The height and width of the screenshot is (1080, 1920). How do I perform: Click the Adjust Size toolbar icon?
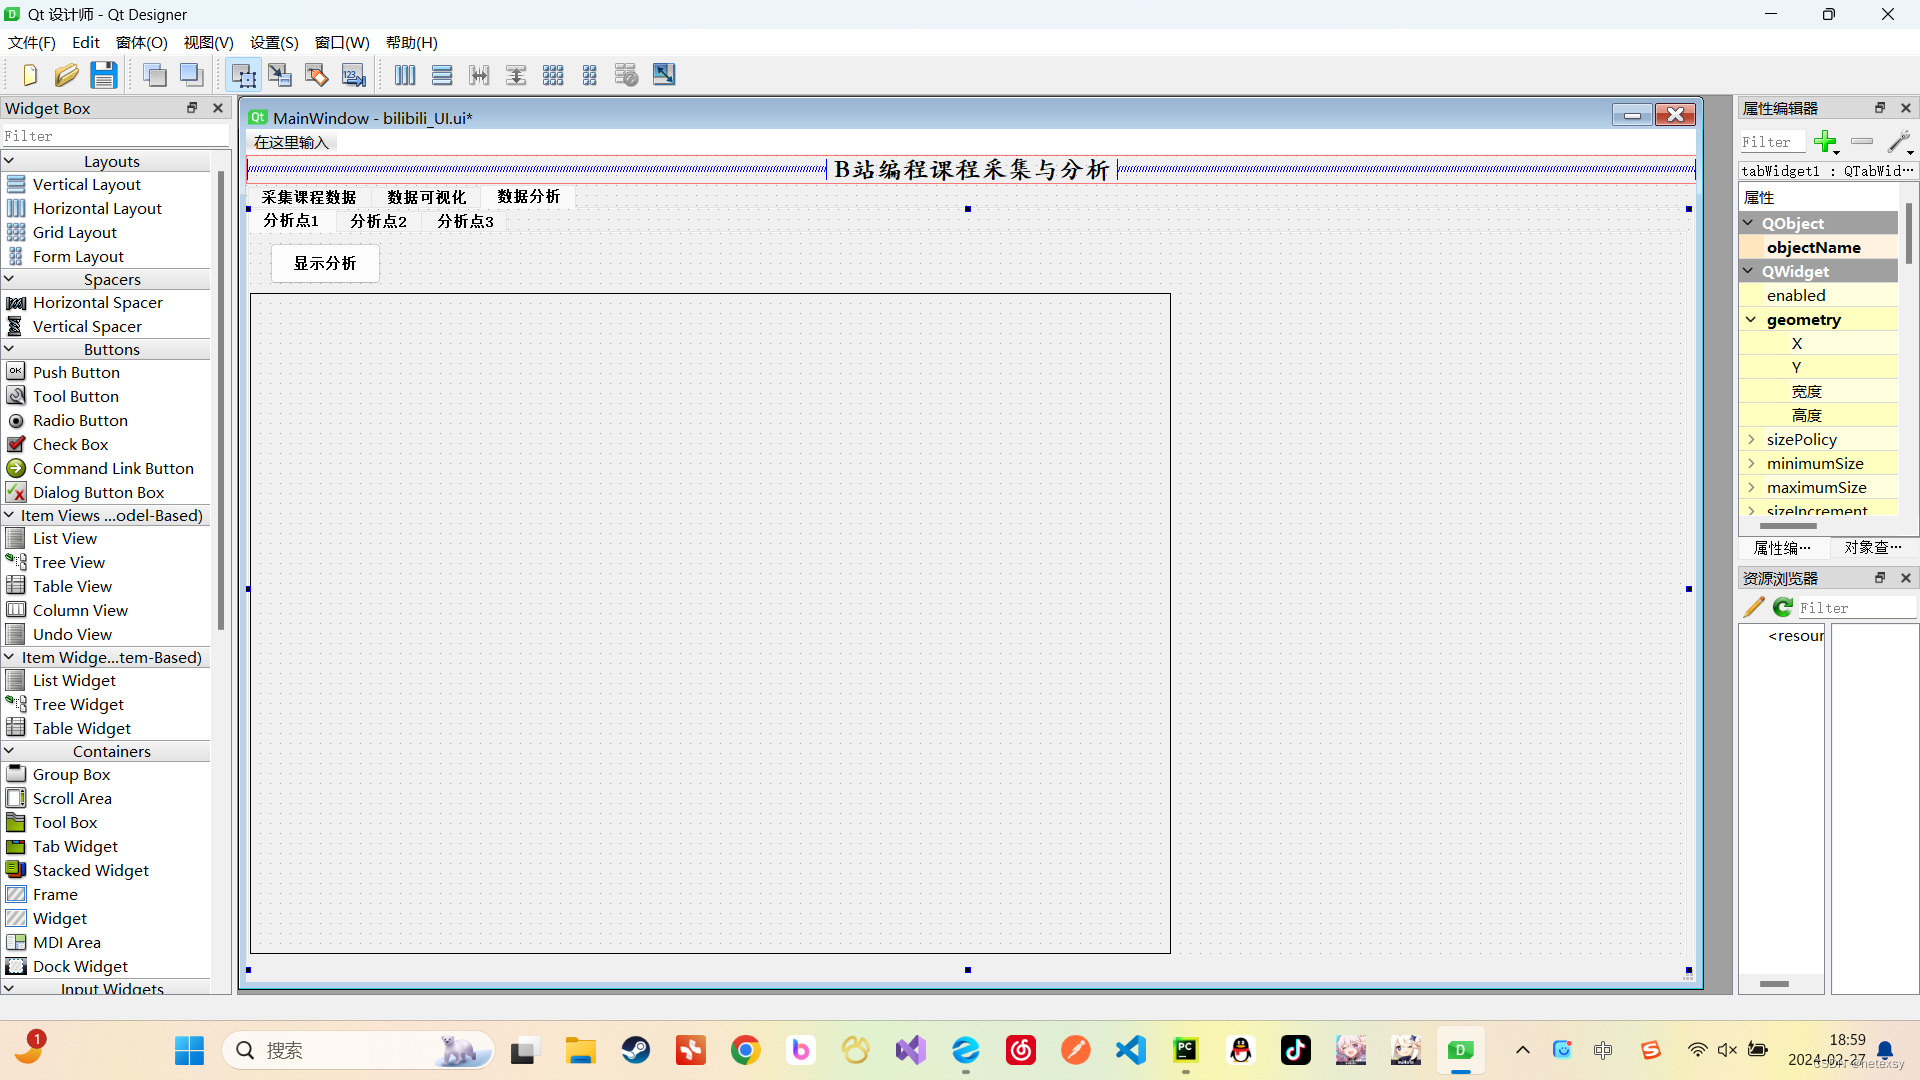tap(664, 75)
